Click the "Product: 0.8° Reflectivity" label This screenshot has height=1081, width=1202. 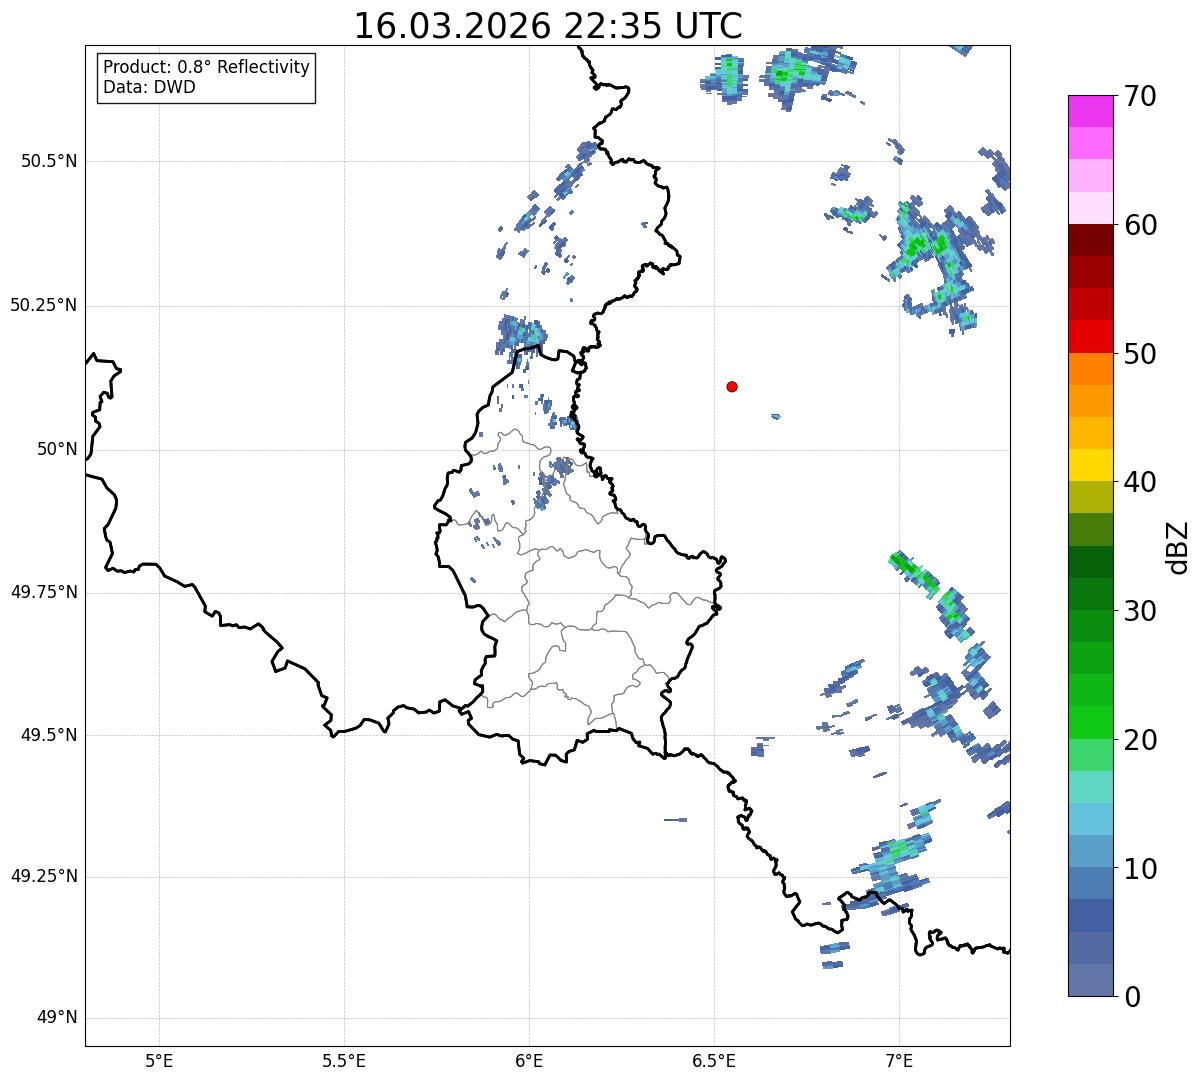(207, 67)
